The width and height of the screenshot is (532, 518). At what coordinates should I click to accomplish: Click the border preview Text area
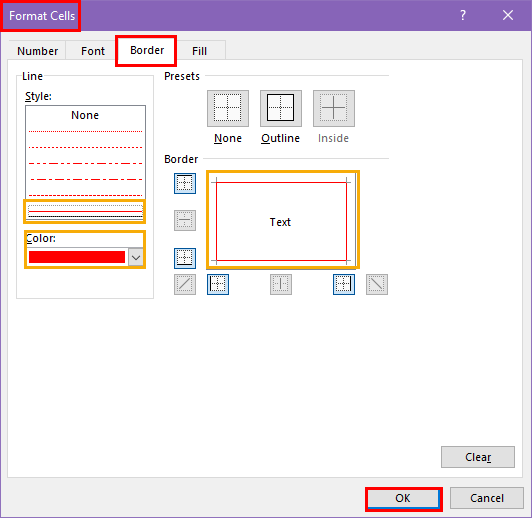(281, 222)
